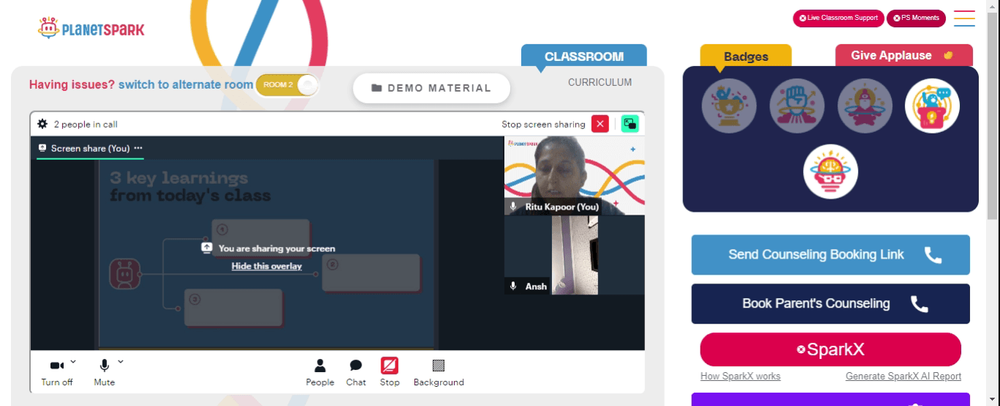Click Ansh's microphone indicator
1000x406 pixels.
[x=513, y=286]
